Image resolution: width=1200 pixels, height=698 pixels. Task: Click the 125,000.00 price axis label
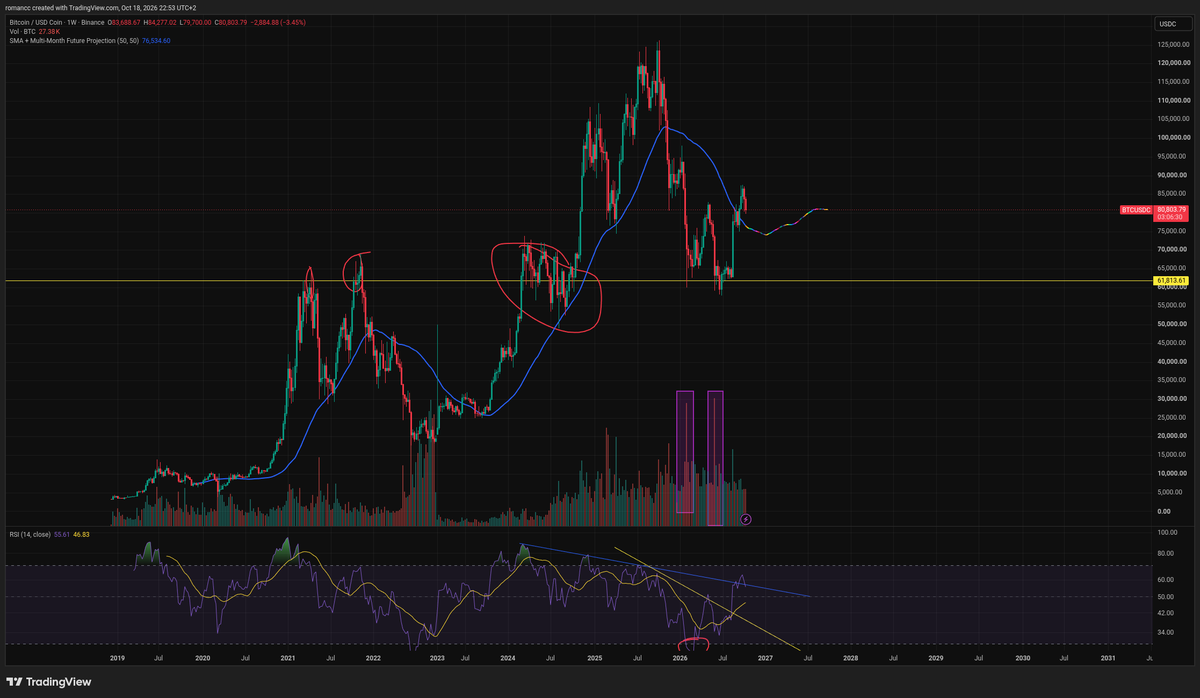tap(1172, 45)
